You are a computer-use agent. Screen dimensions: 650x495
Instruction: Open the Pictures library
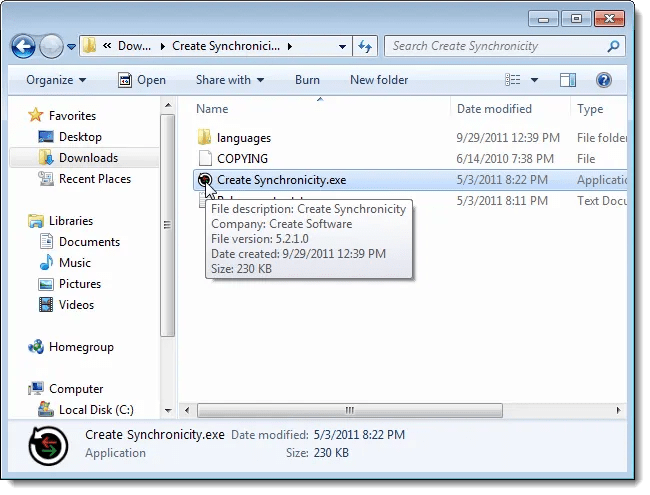coord(80,284)
